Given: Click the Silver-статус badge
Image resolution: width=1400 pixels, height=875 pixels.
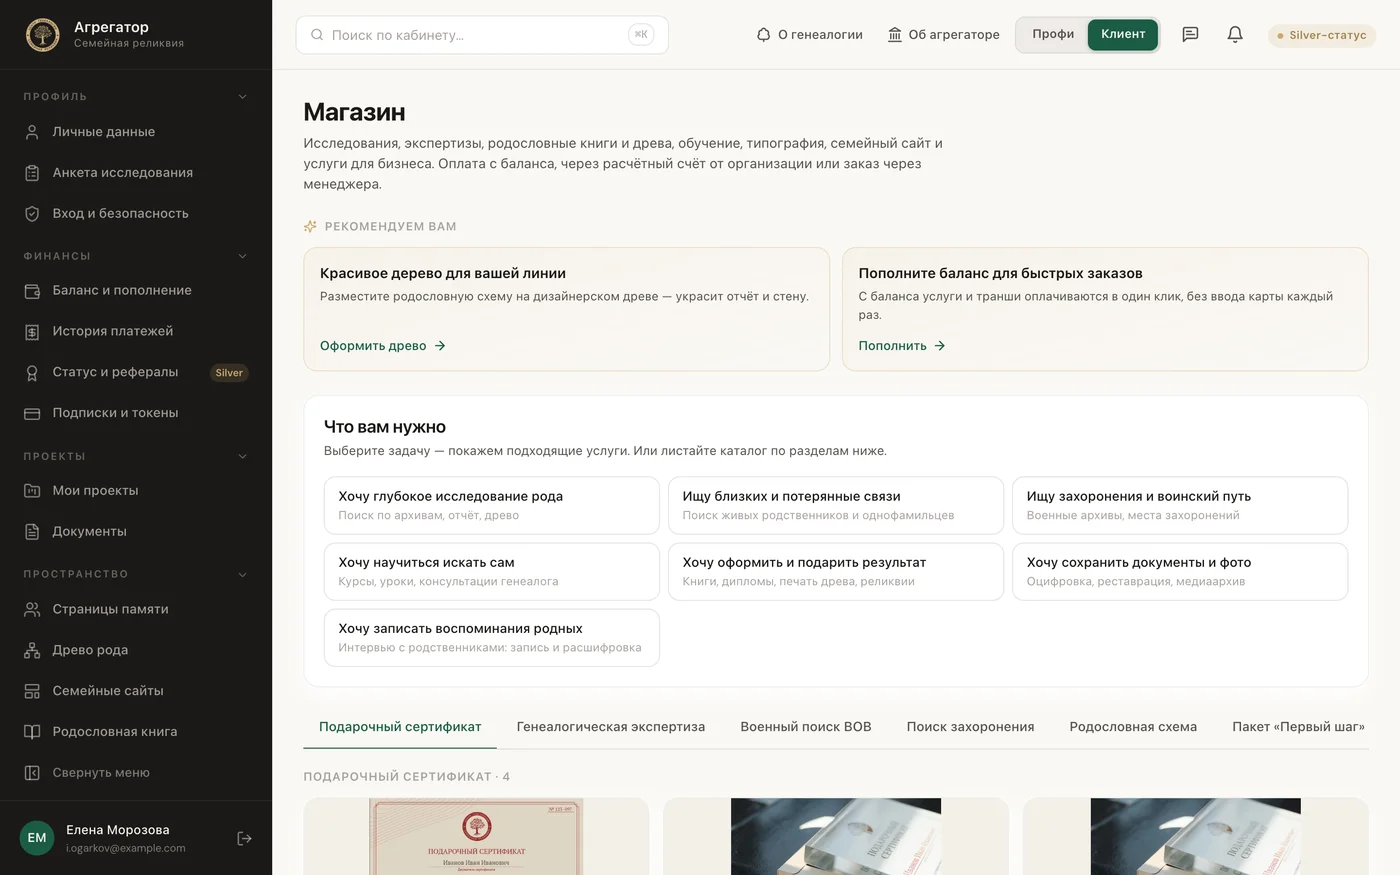Looking at the screenshot, I should pyautogui.click(x=1322, y=35).
